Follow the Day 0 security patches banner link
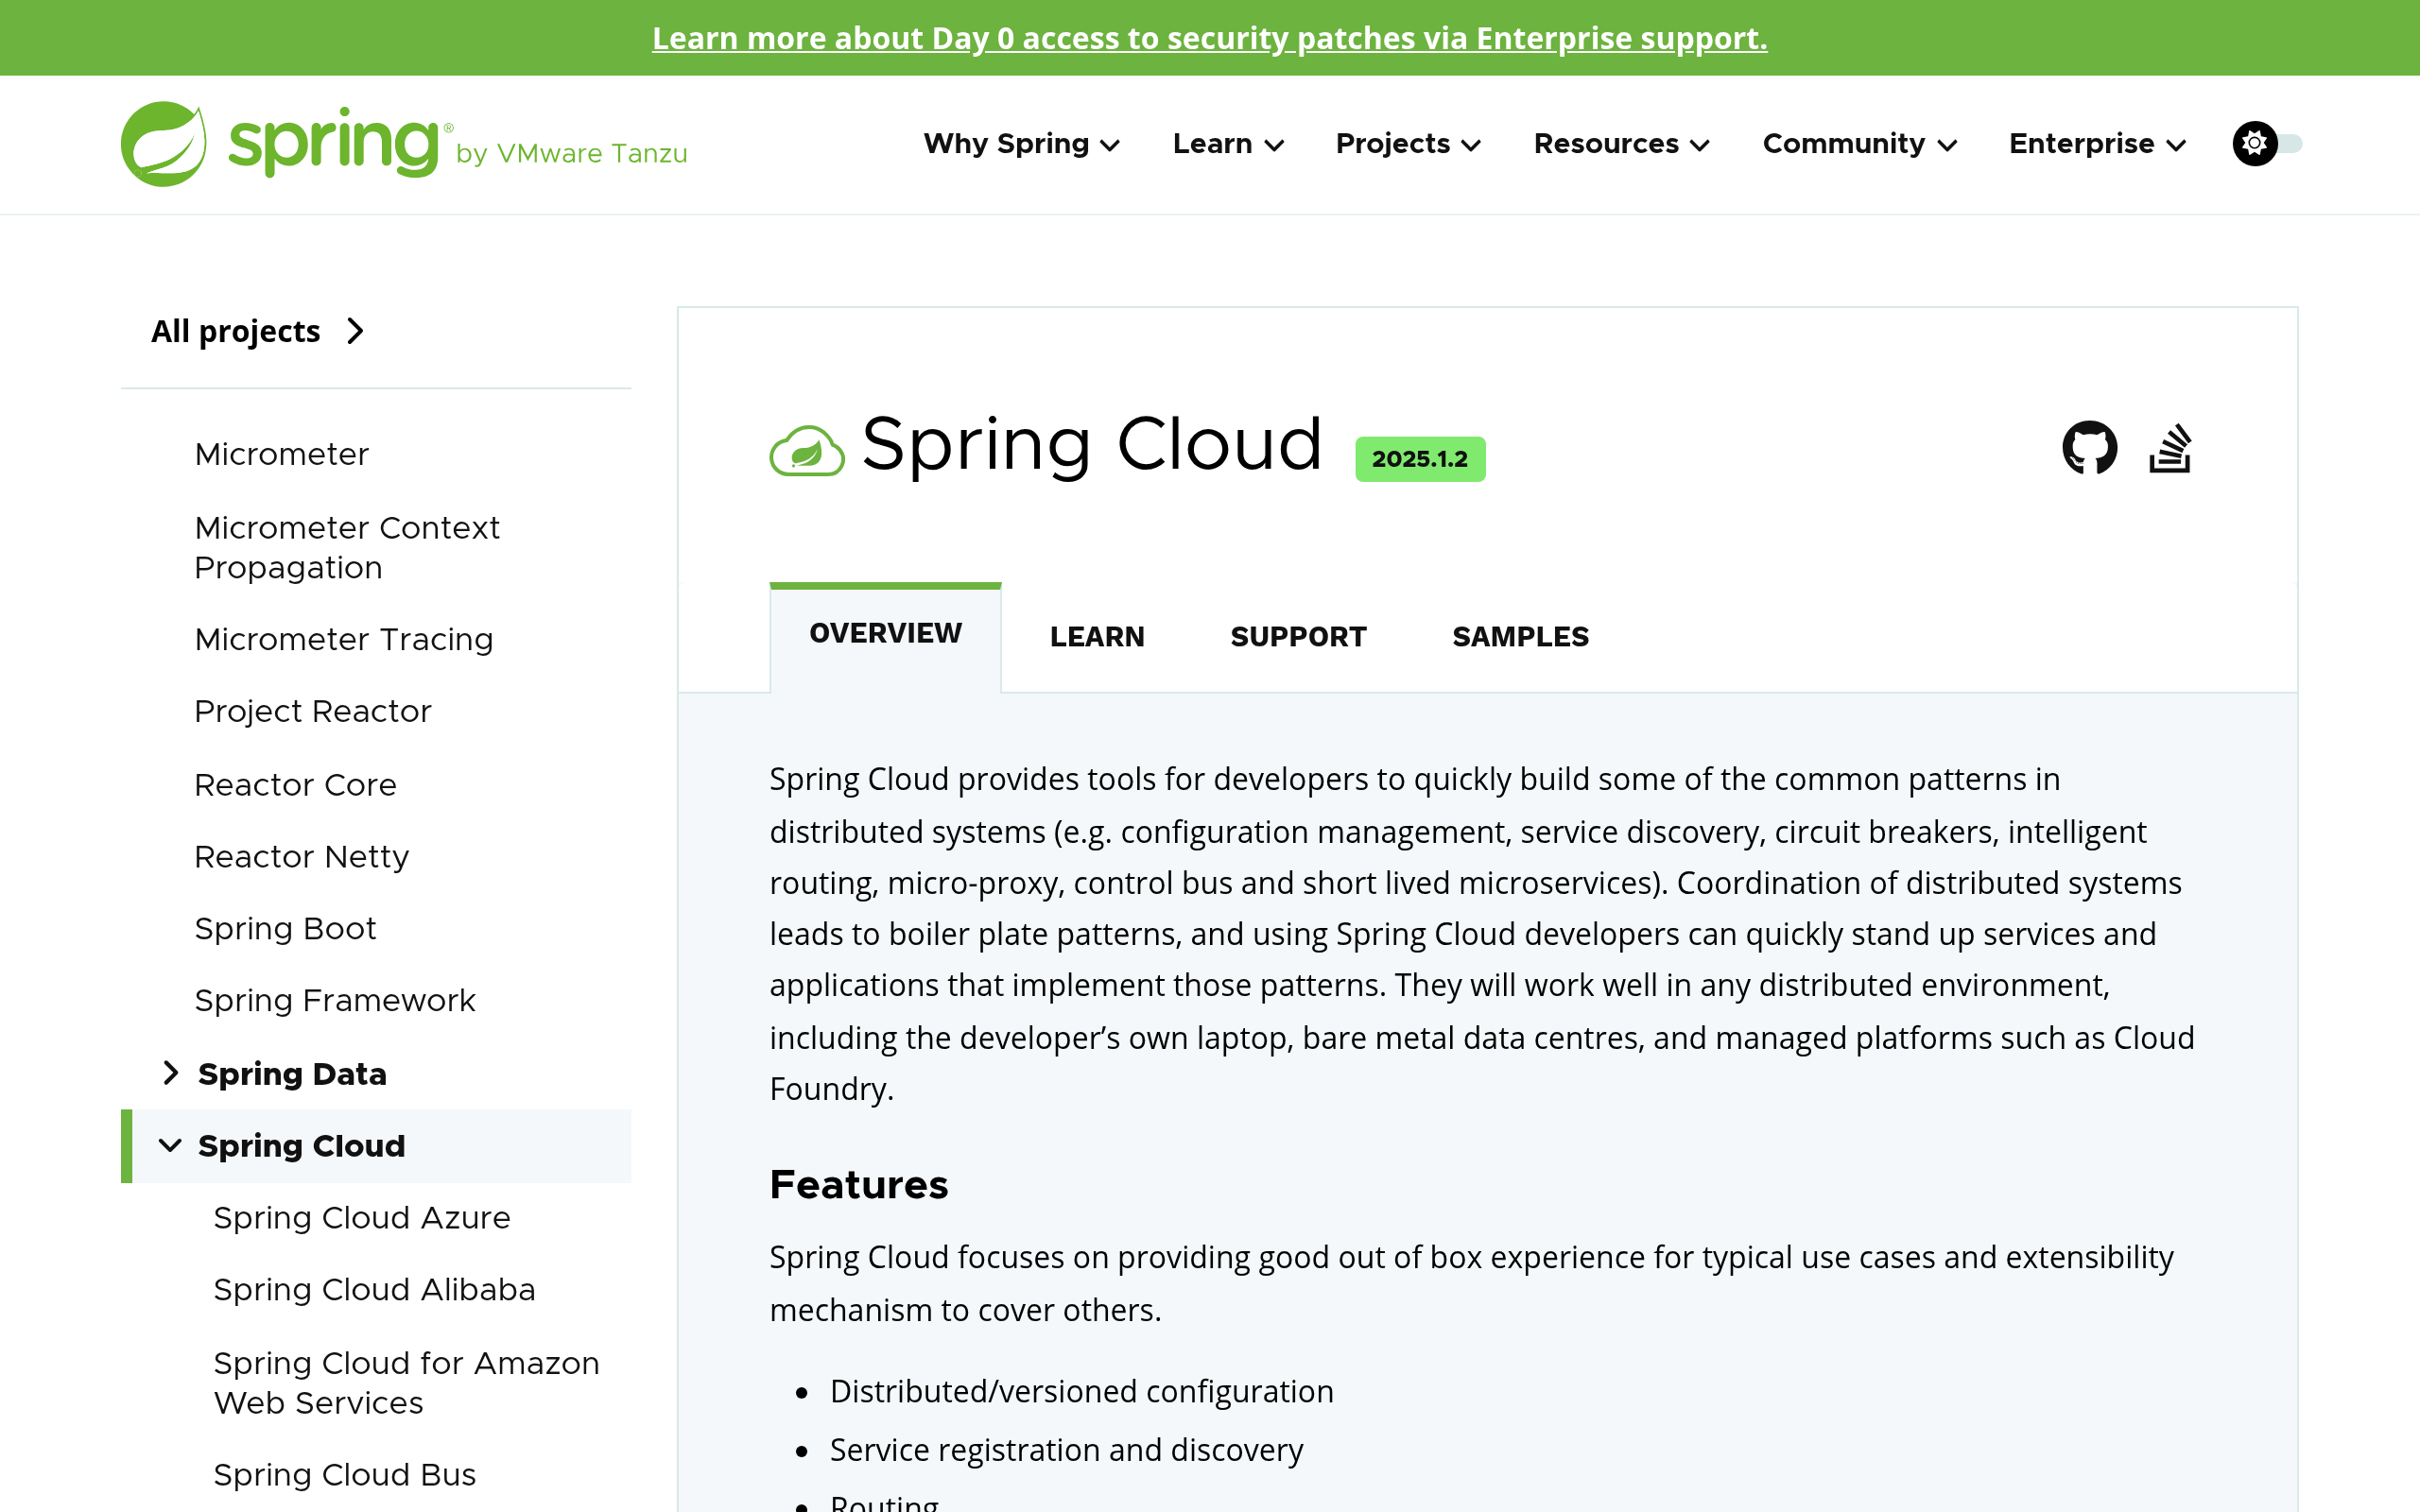The image size is (2420, 1512). coord(1209,38)
